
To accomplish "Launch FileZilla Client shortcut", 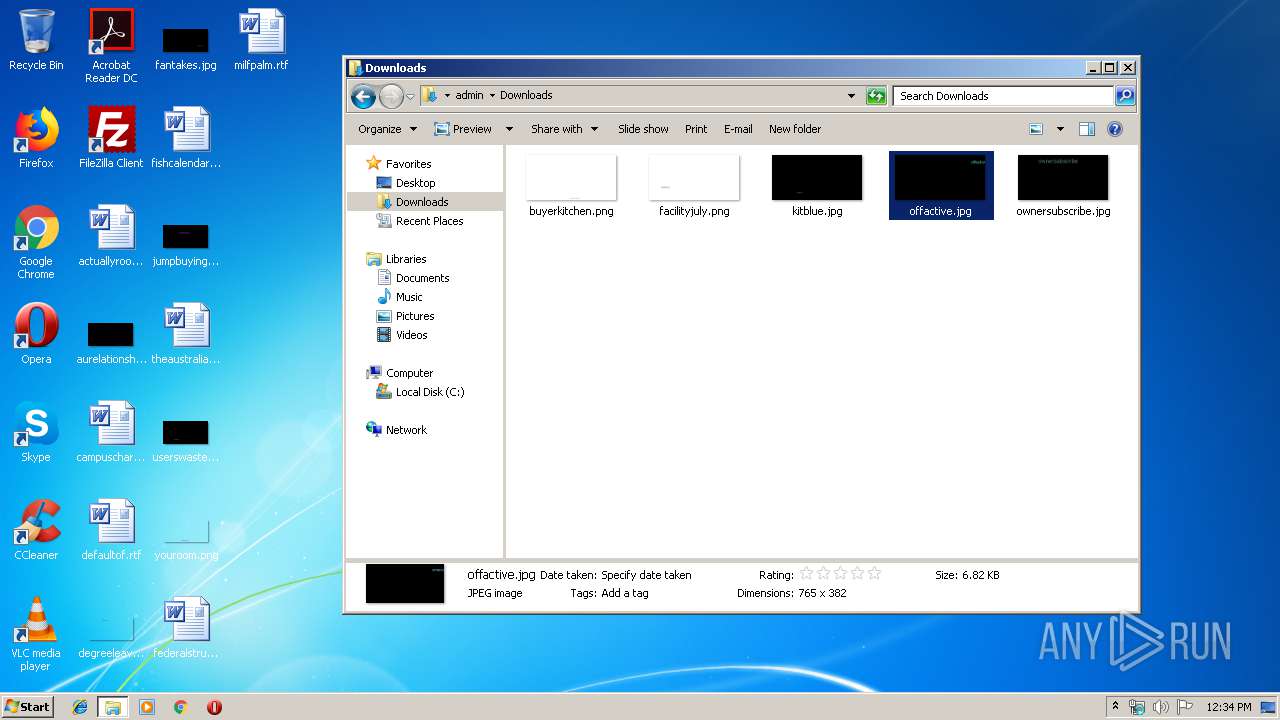I will click(111, 138).
